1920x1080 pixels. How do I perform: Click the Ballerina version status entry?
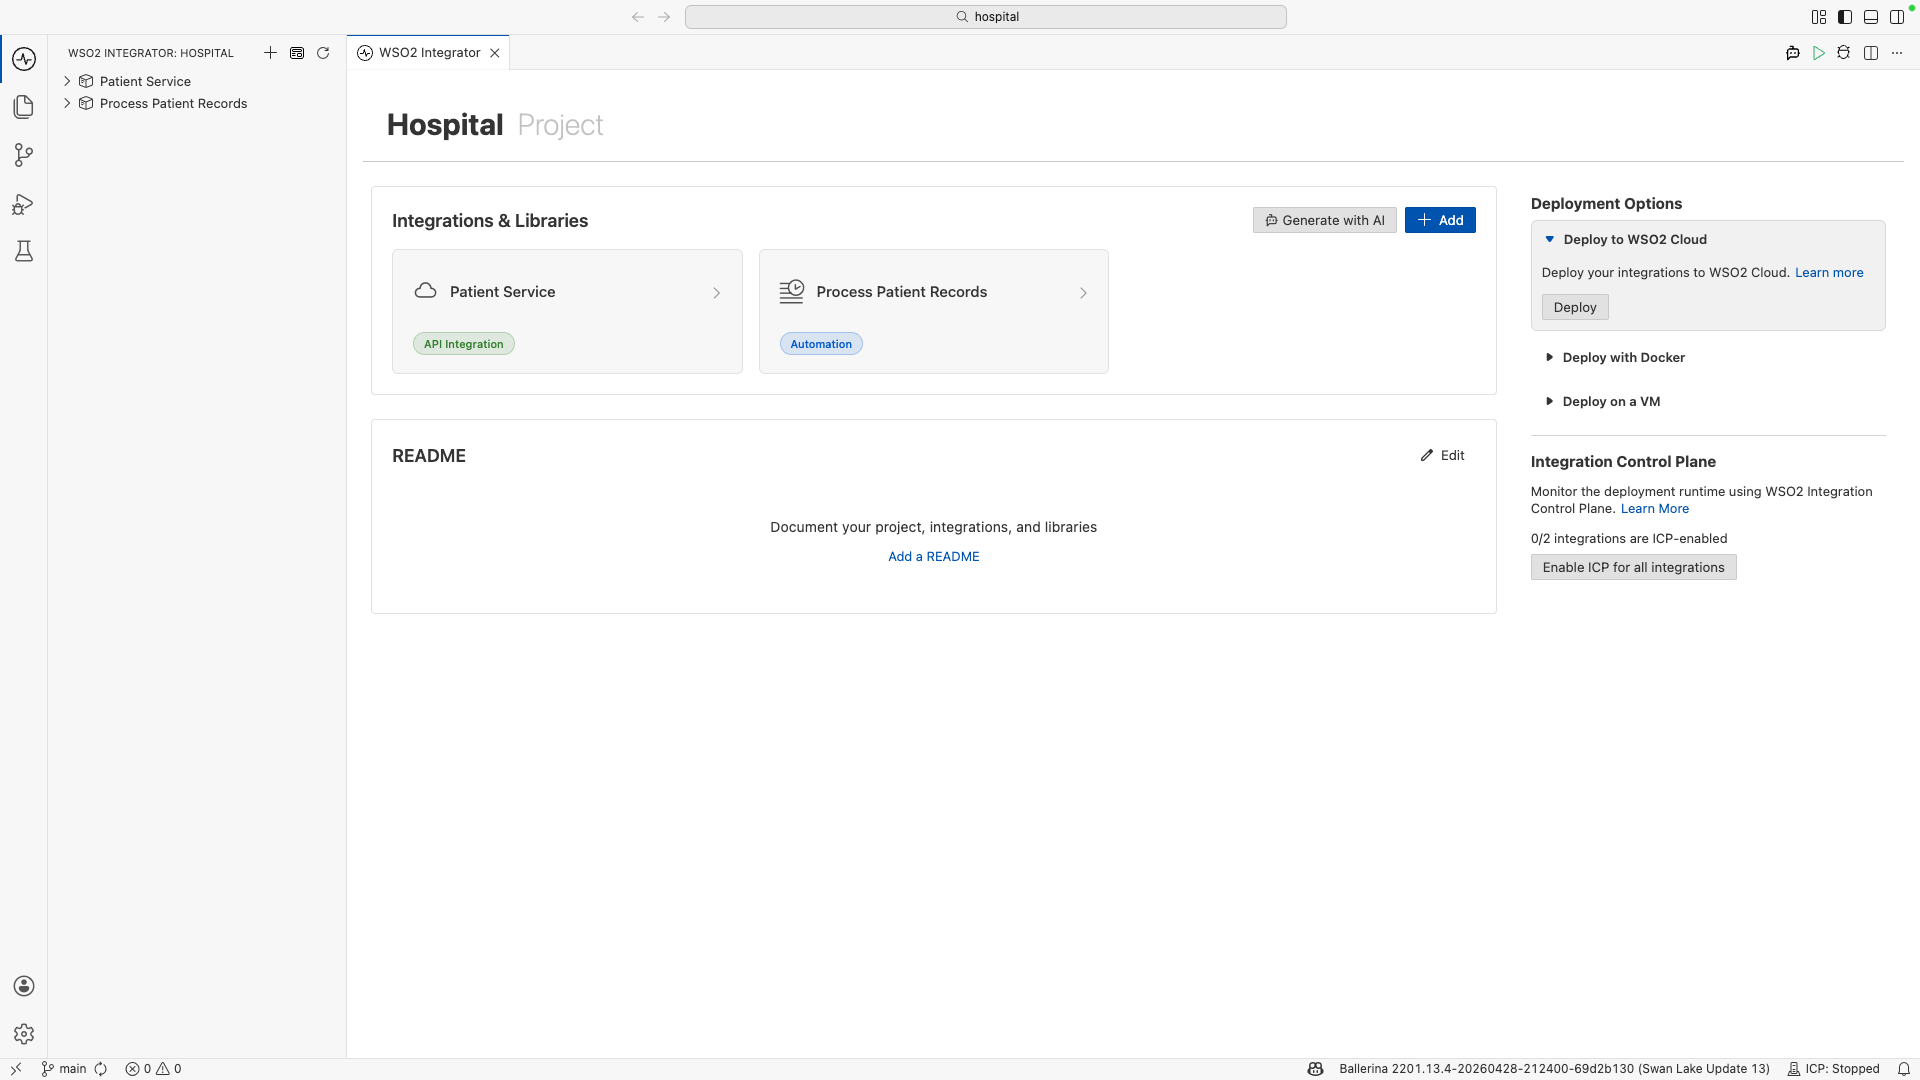click(x=1554, y=1069)
